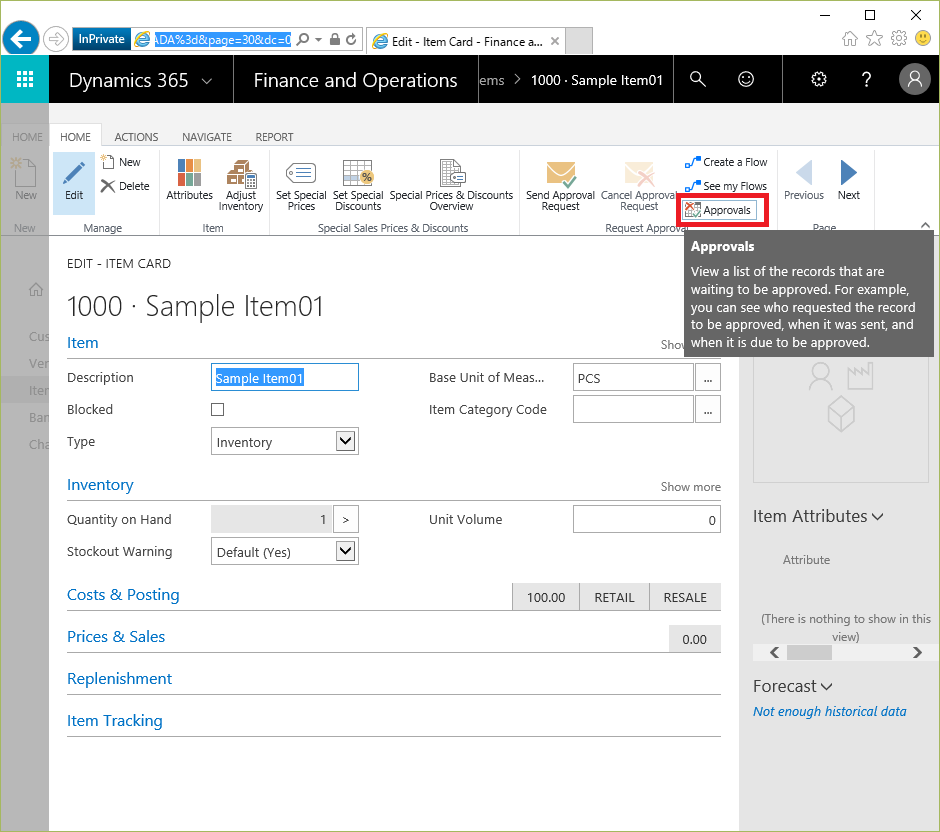Open the user profile avatar
This screenshot has height=832, width=940.
[x=914, y=79]
